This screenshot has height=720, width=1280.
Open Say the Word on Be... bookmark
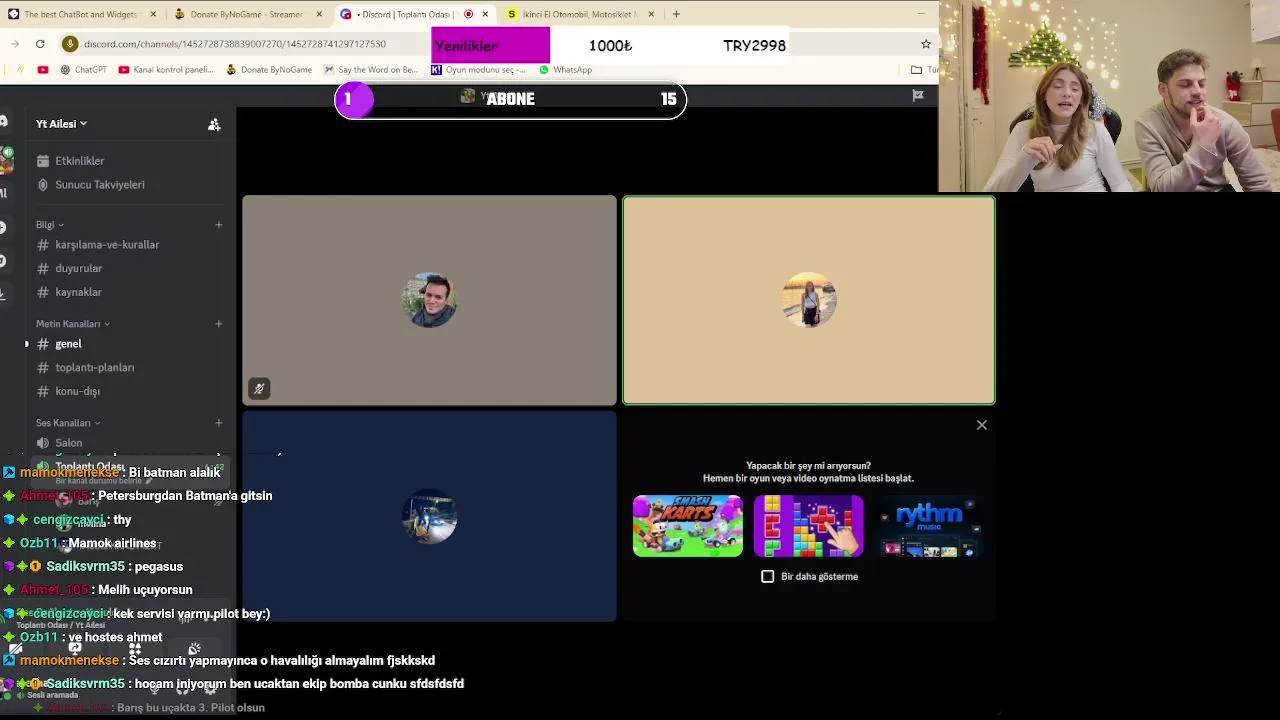pos(370,70)
